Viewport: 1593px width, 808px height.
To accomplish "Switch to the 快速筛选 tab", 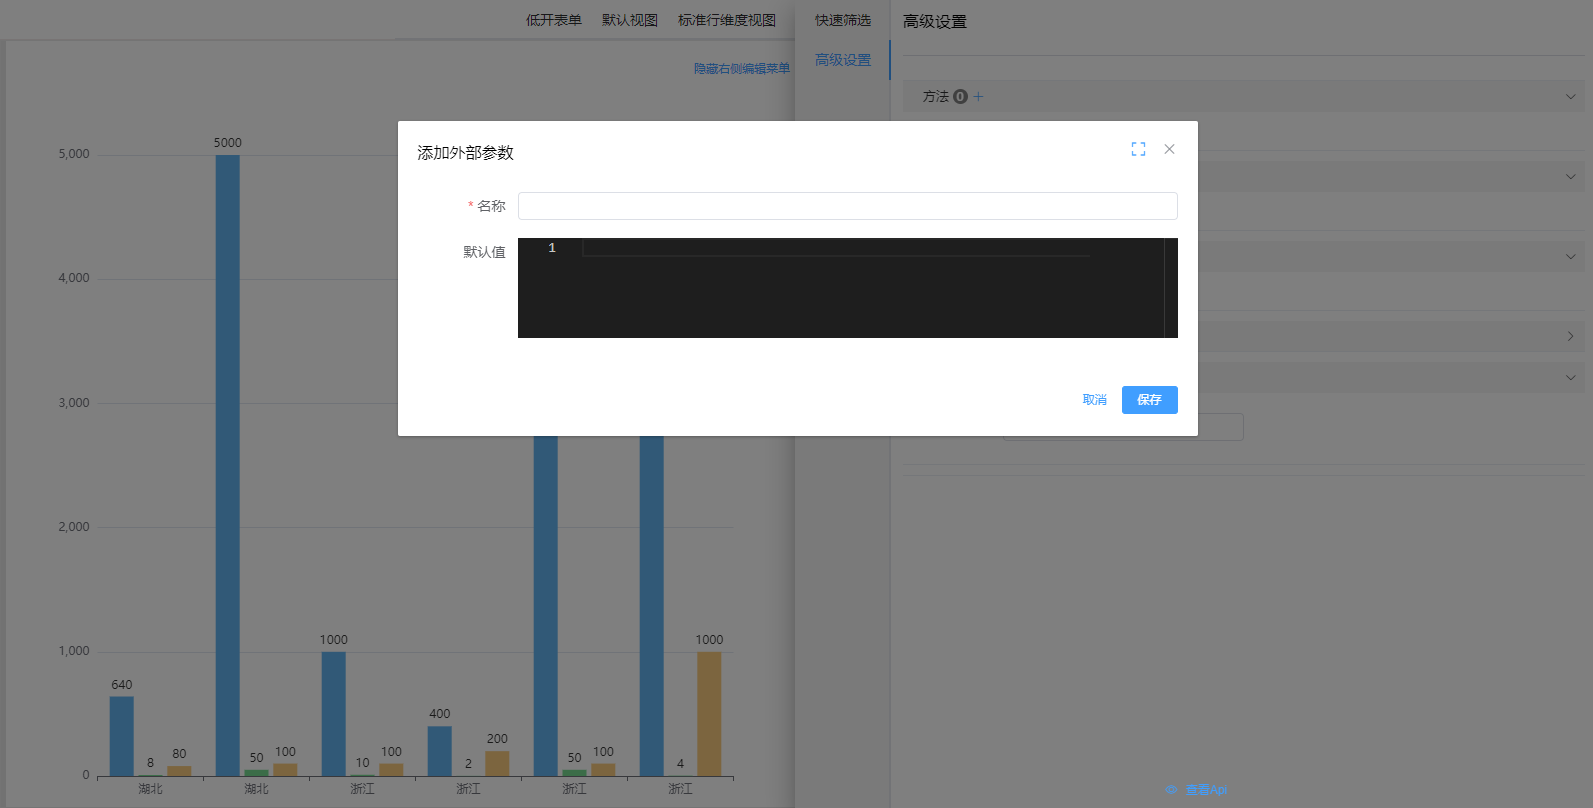I will tap(842, 20).
